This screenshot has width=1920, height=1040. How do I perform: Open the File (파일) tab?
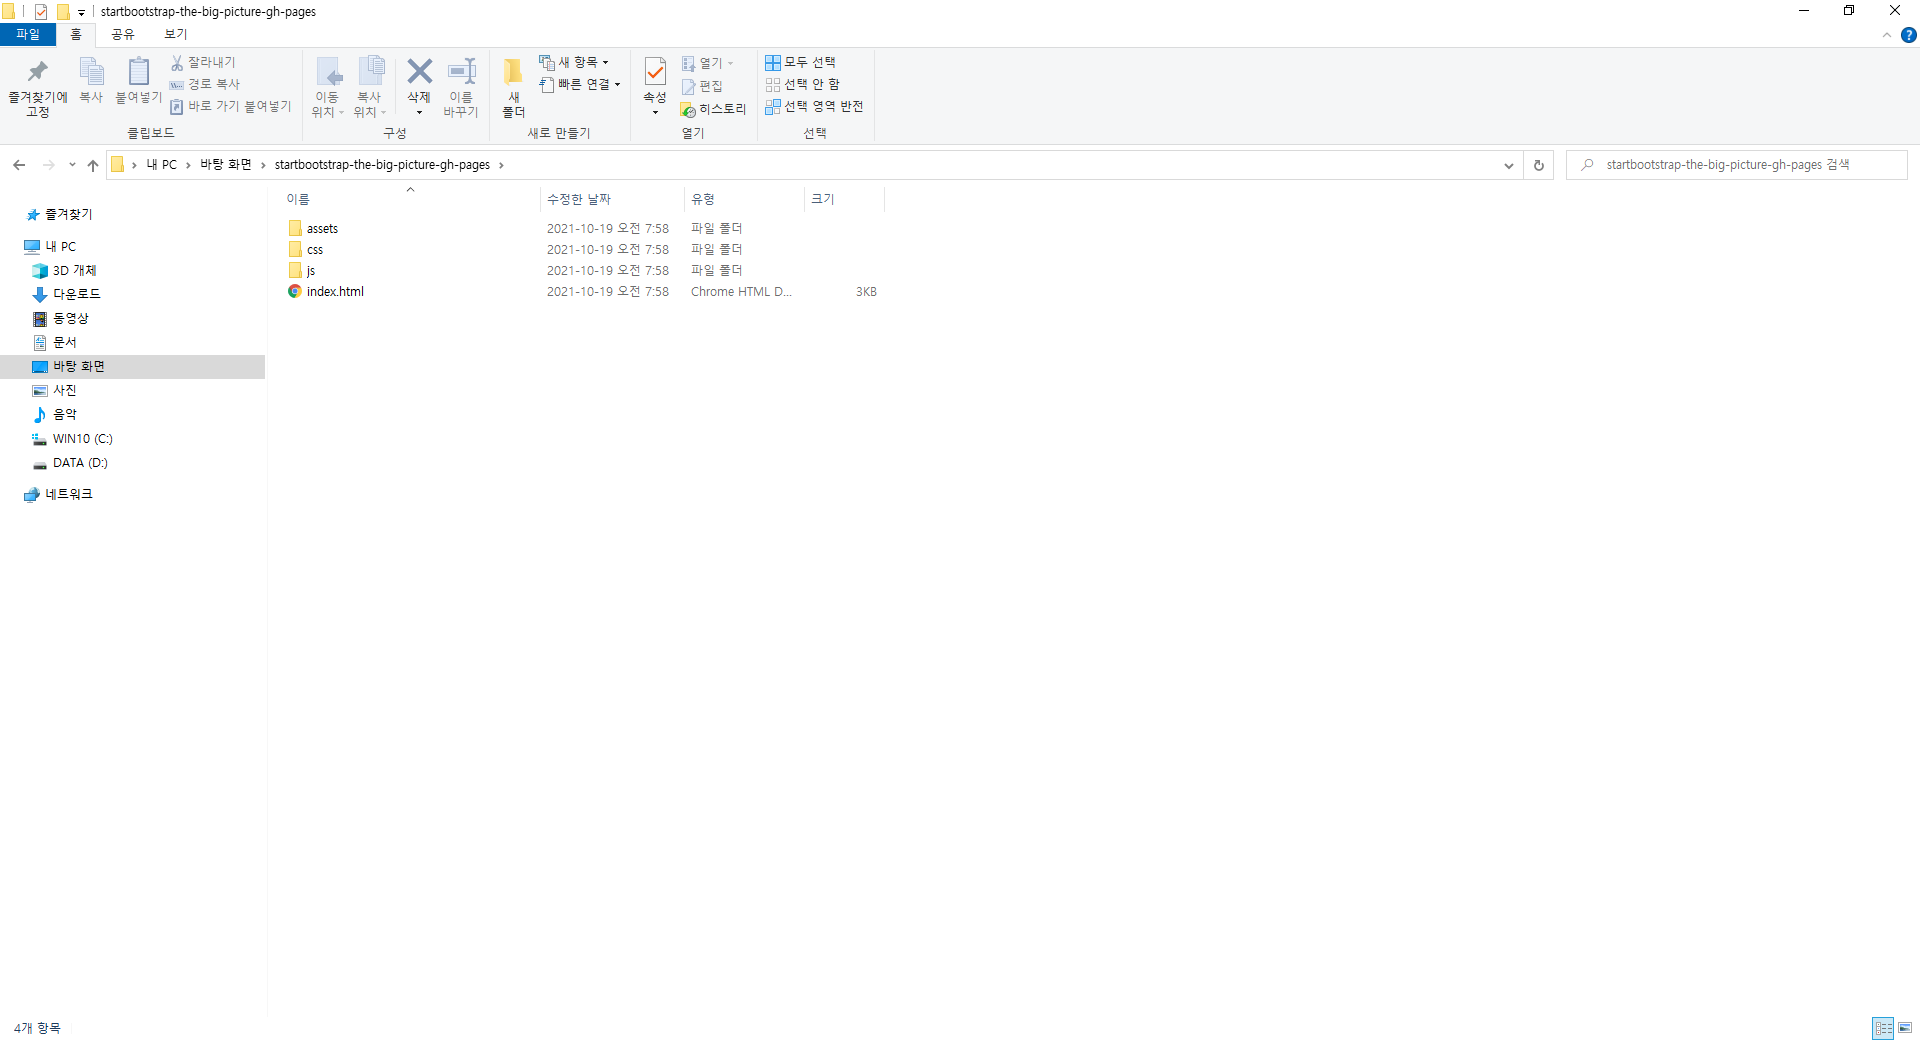28,34
